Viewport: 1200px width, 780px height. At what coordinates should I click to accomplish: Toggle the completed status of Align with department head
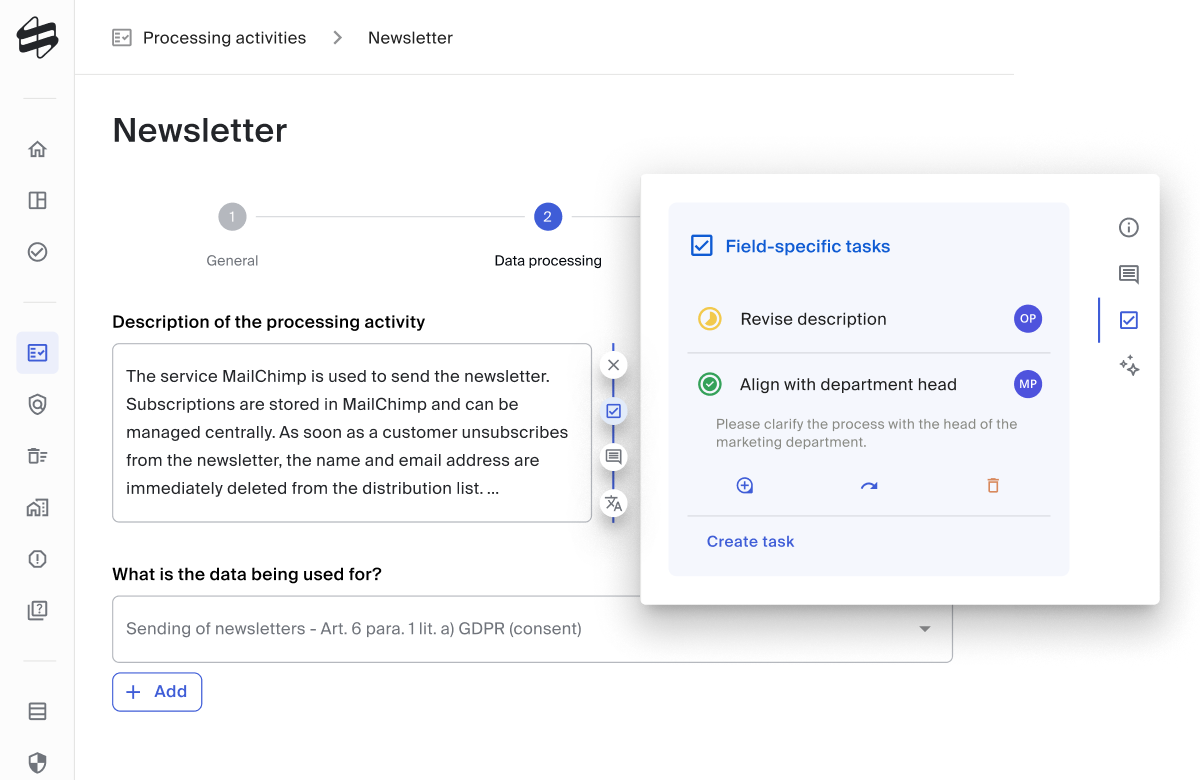coord(710,384)
